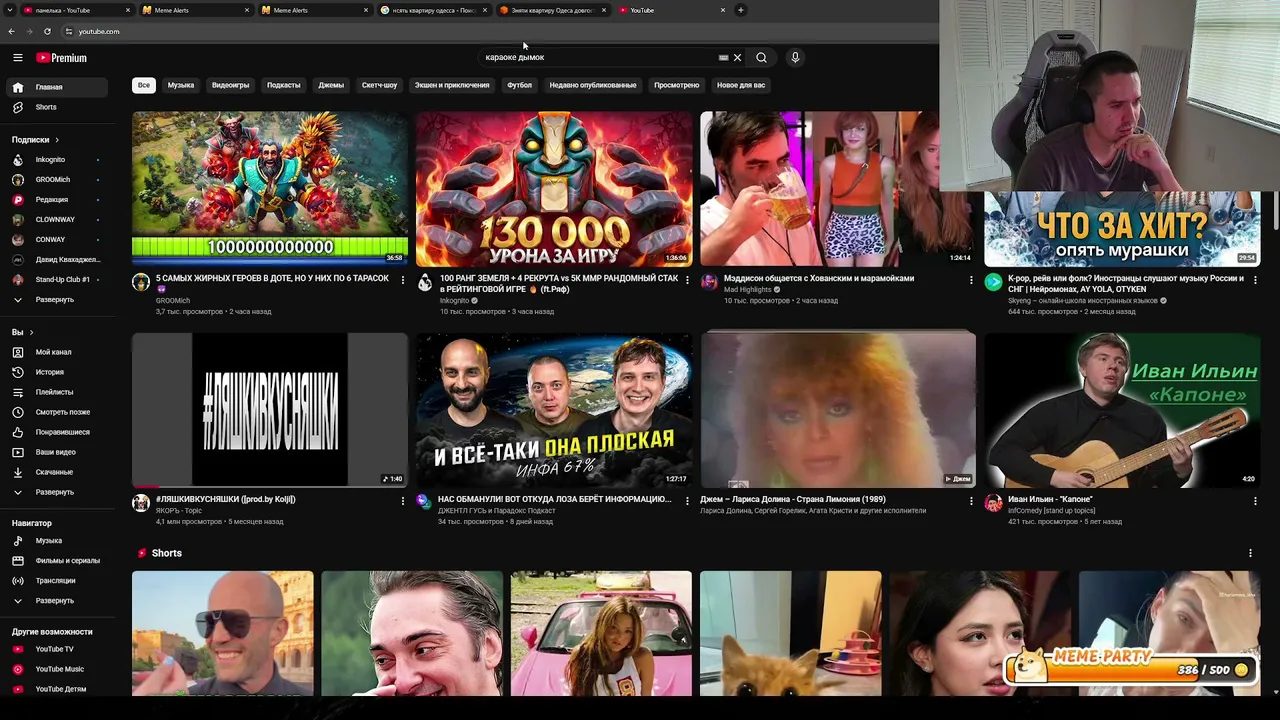
Task: Open options menu for the 5 САМЫХ ЖИРНЫХ ГЕРОЕВ video
Action: 403,280
